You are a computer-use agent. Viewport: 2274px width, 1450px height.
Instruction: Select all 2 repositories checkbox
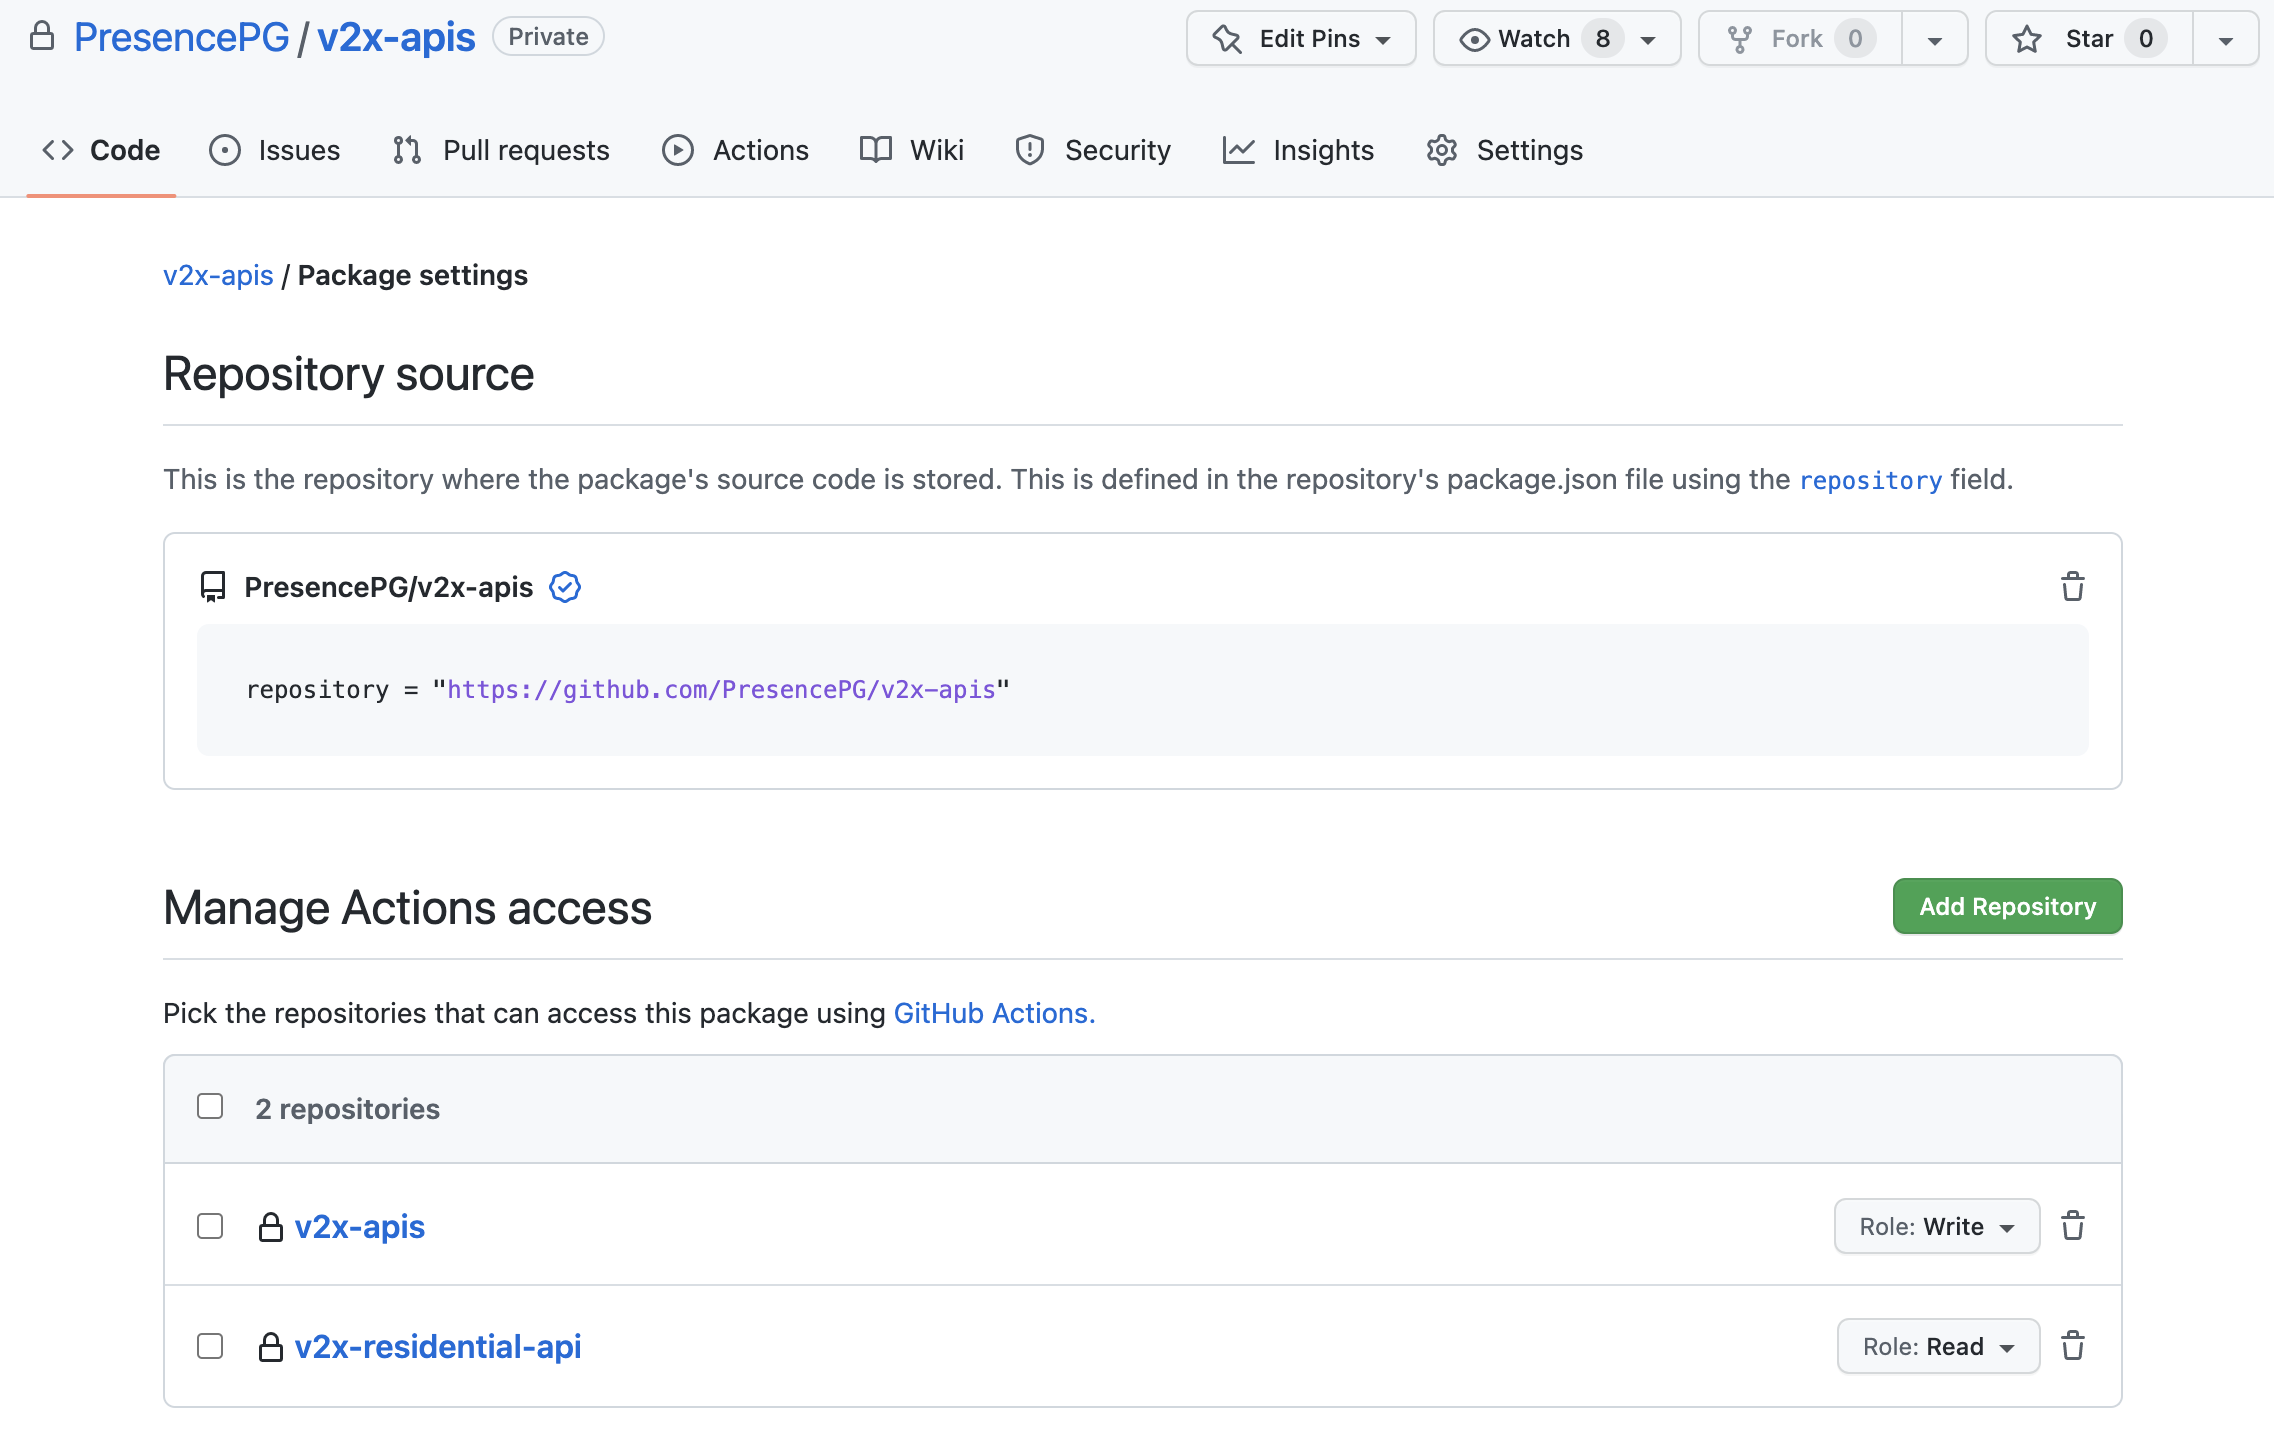[x=210, y=1106]
